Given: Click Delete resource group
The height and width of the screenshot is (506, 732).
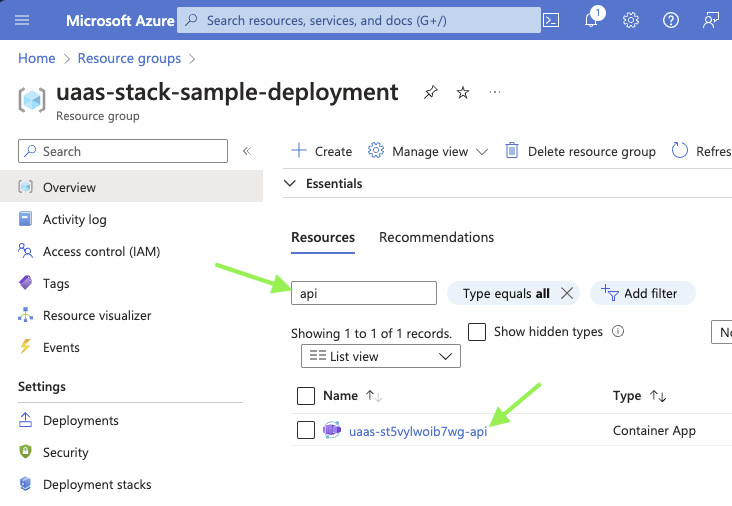Looking at the screenshot, I should [x=580, y=151].
